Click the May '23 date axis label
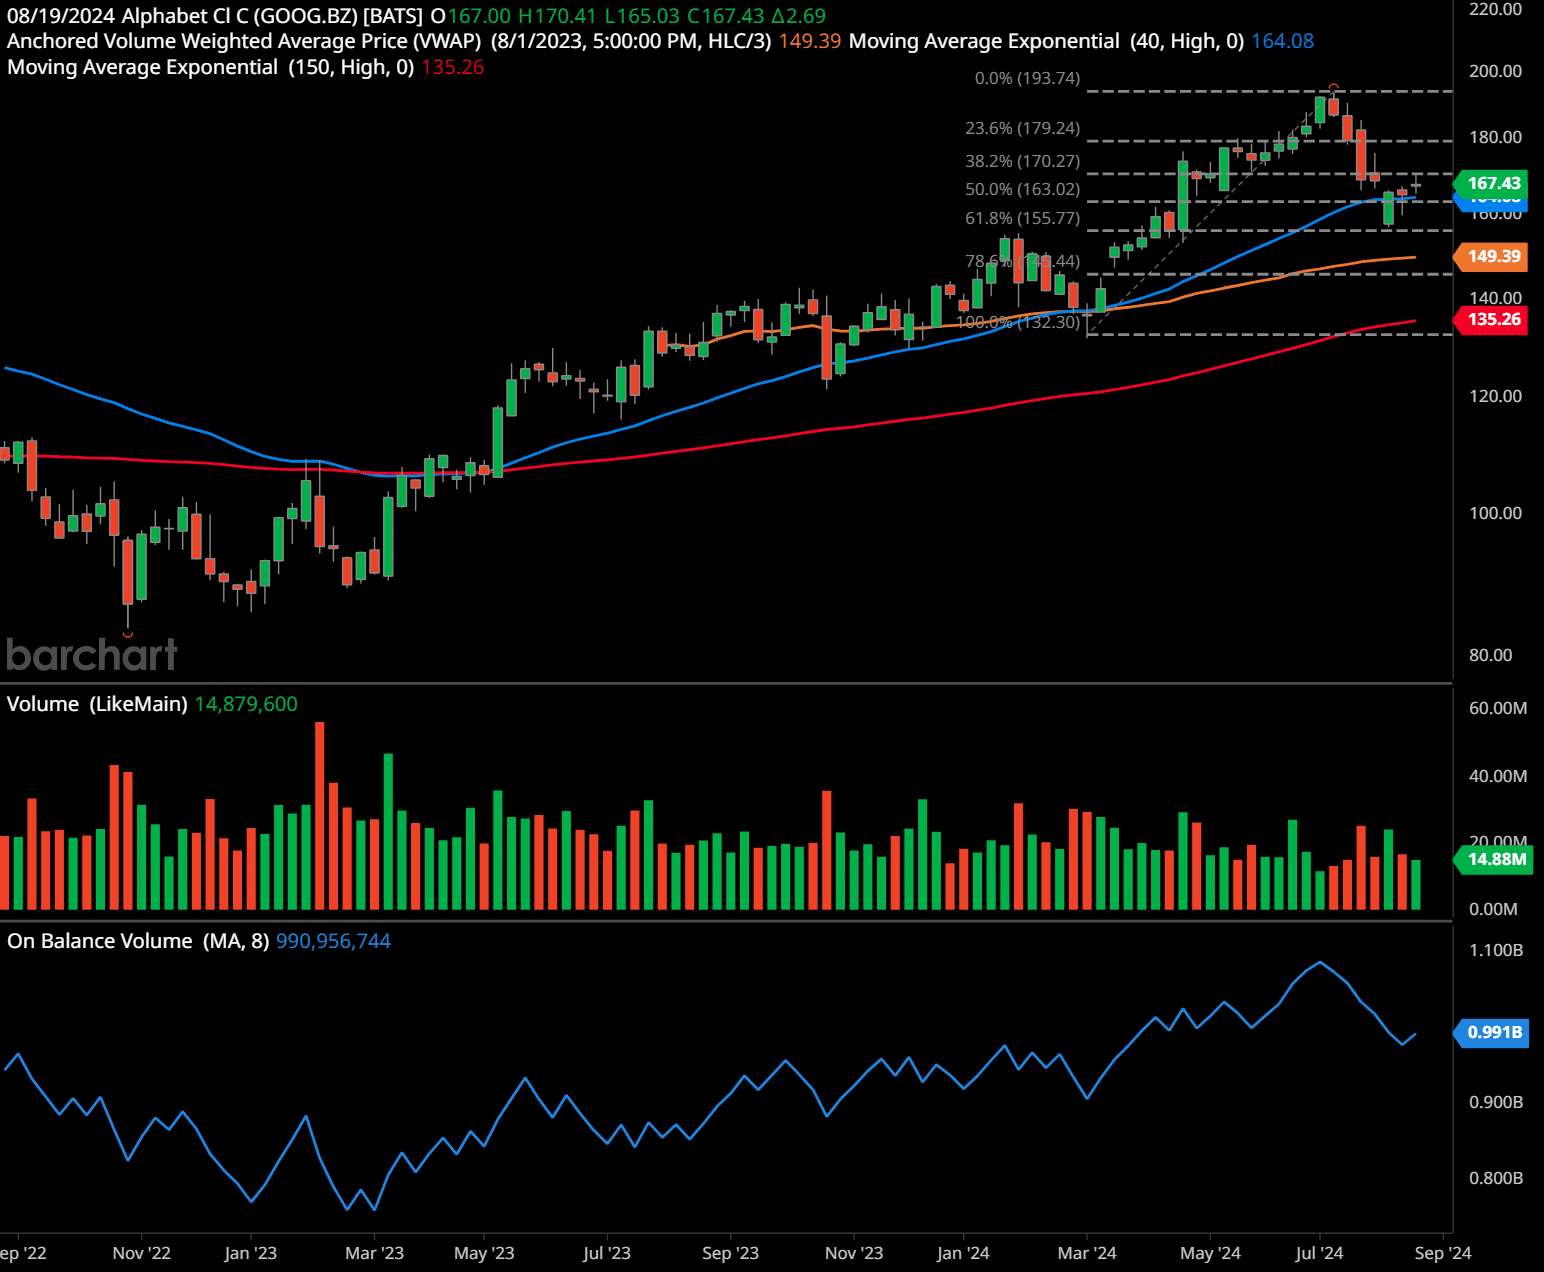Screen dimensions: 1544x1272 [x=484, y=1253]
